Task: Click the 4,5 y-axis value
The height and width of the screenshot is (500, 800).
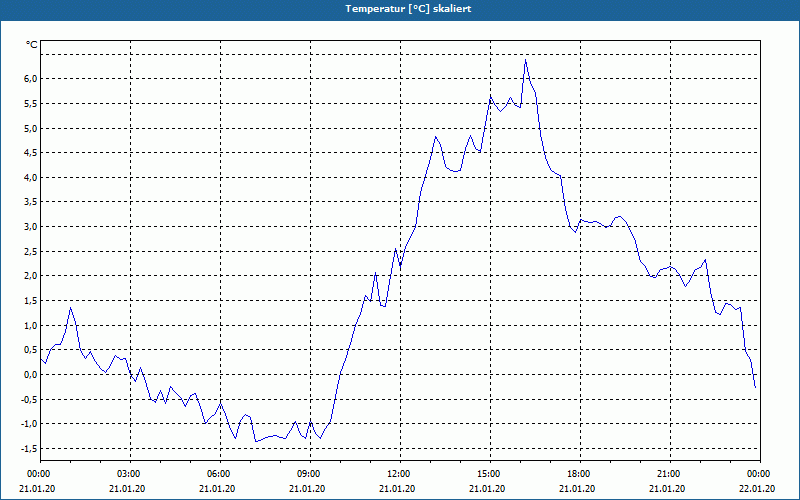Action: (31, 153)
